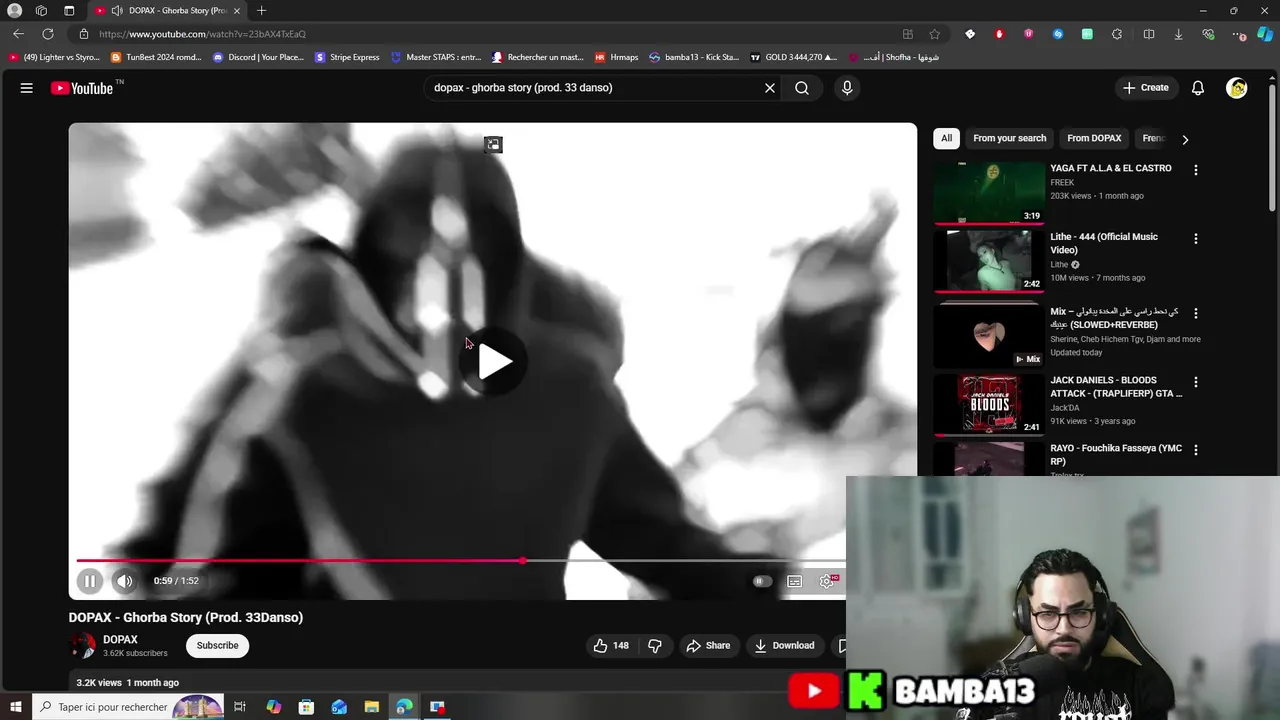Image resolution: width=1280 pixels, height=720 pixels.
Task: Show more filter chips with right arrow
Action: (x=1185, y=139)
